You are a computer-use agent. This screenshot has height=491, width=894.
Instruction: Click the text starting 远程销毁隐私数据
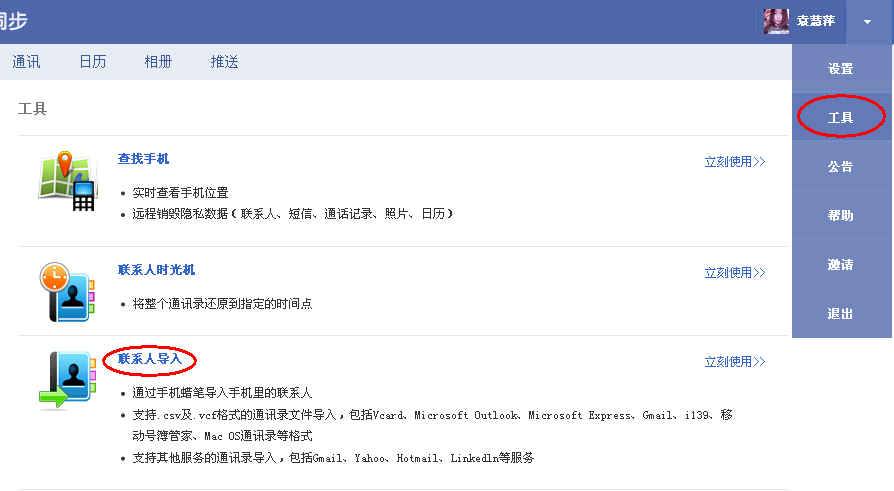pyautogui.click(x=293, y=214)
